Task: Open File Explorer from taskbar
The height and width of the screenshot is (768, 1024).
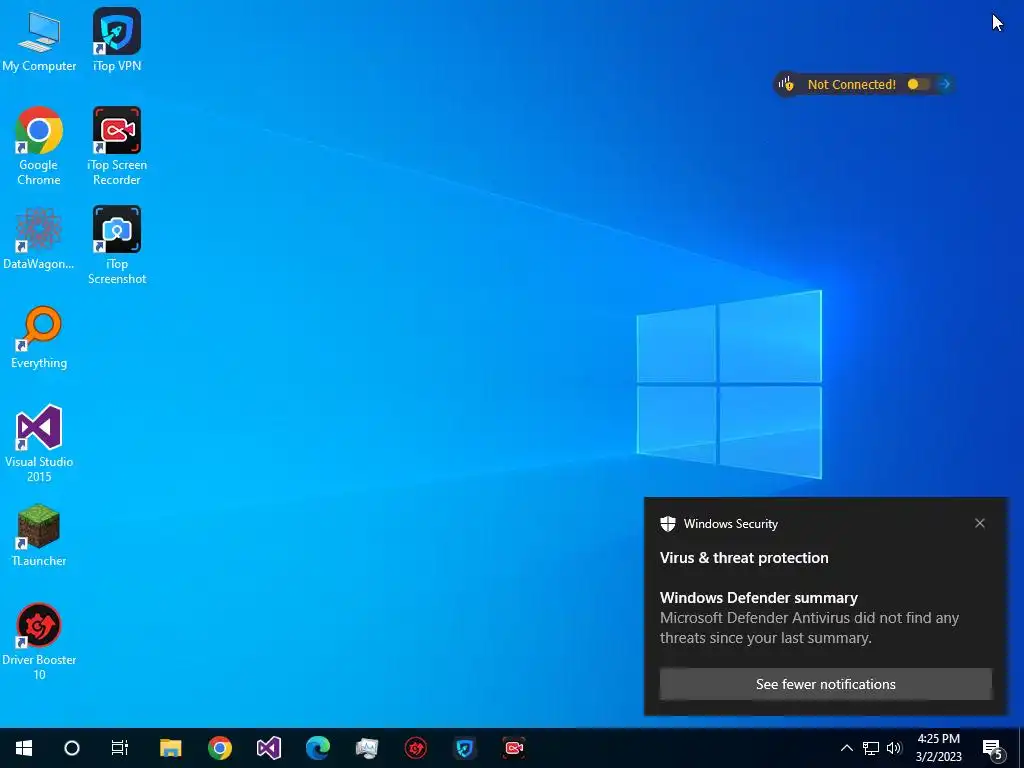Action: point(170,748)
